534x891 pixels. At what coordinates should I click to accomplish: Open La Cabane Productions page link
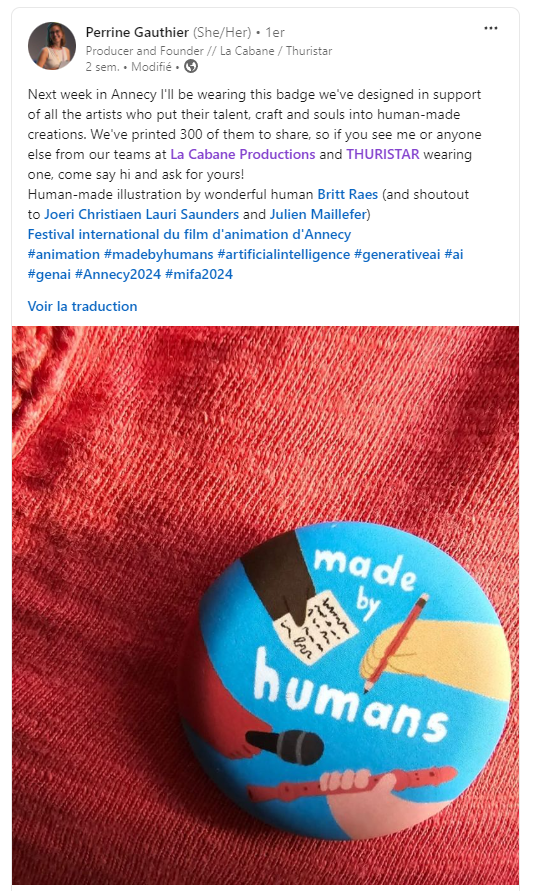point(243,154)
